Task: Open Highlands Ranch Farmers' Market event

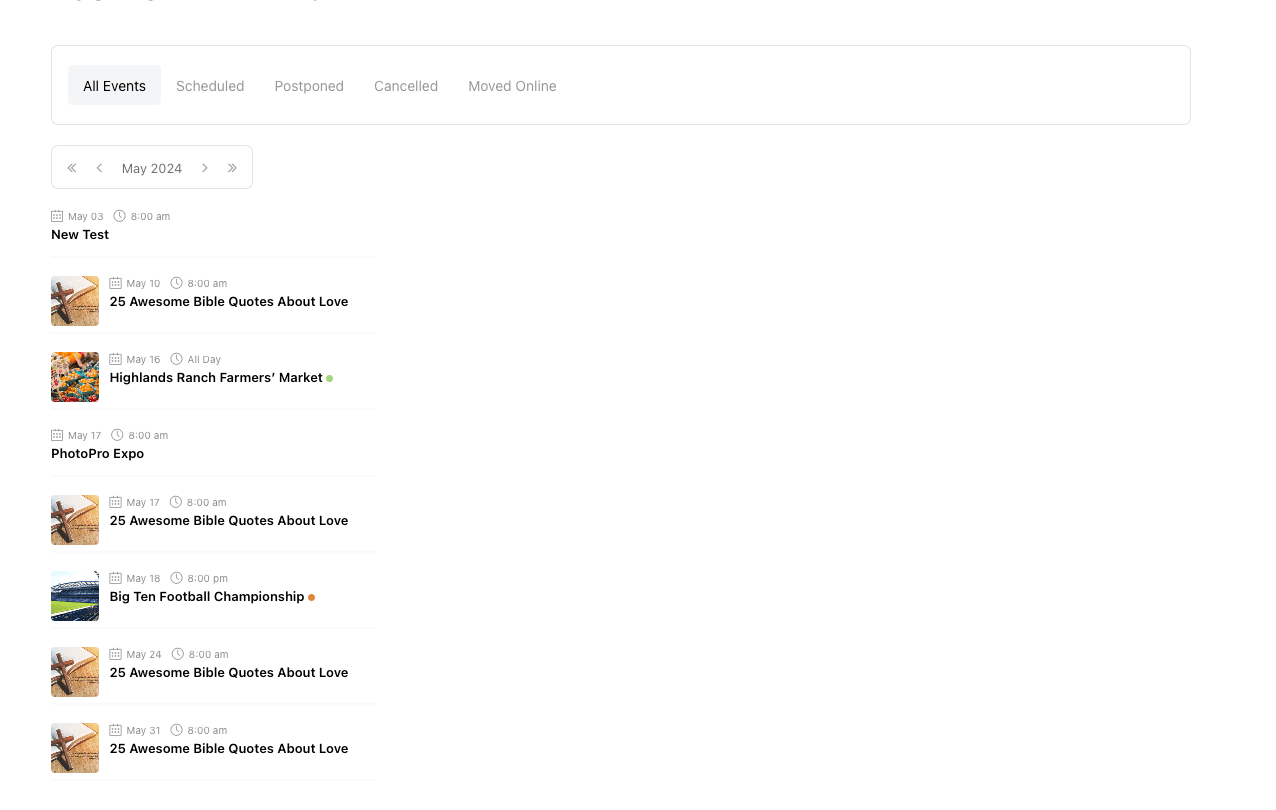Action: pyautogui.click(x=216, y=378)
